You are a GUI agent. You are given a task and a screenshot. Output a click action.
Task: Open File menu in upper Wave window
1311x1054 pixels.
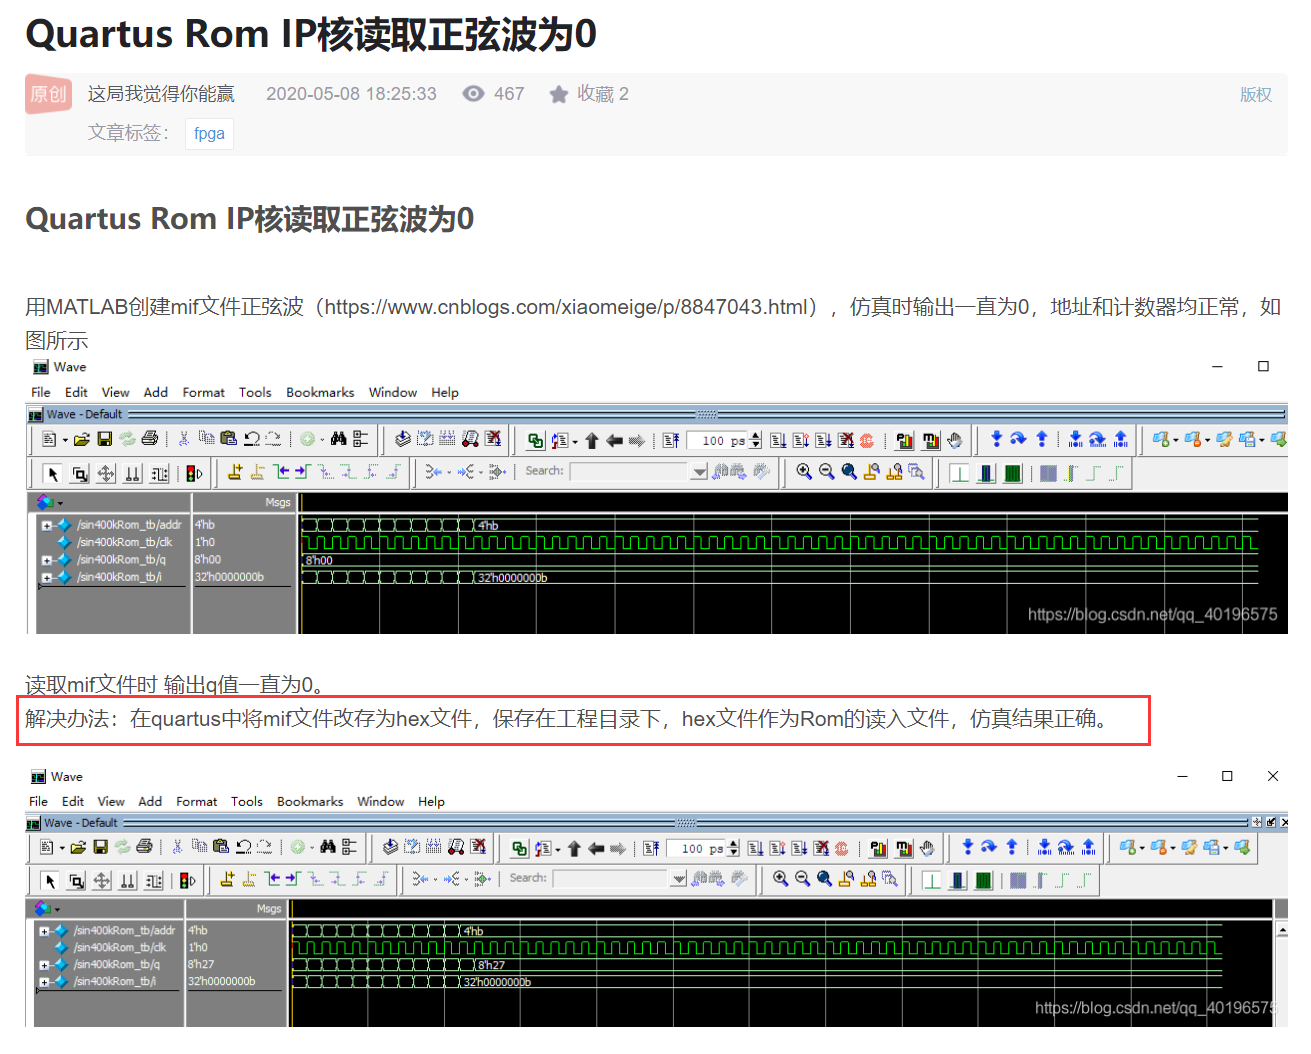41,392
